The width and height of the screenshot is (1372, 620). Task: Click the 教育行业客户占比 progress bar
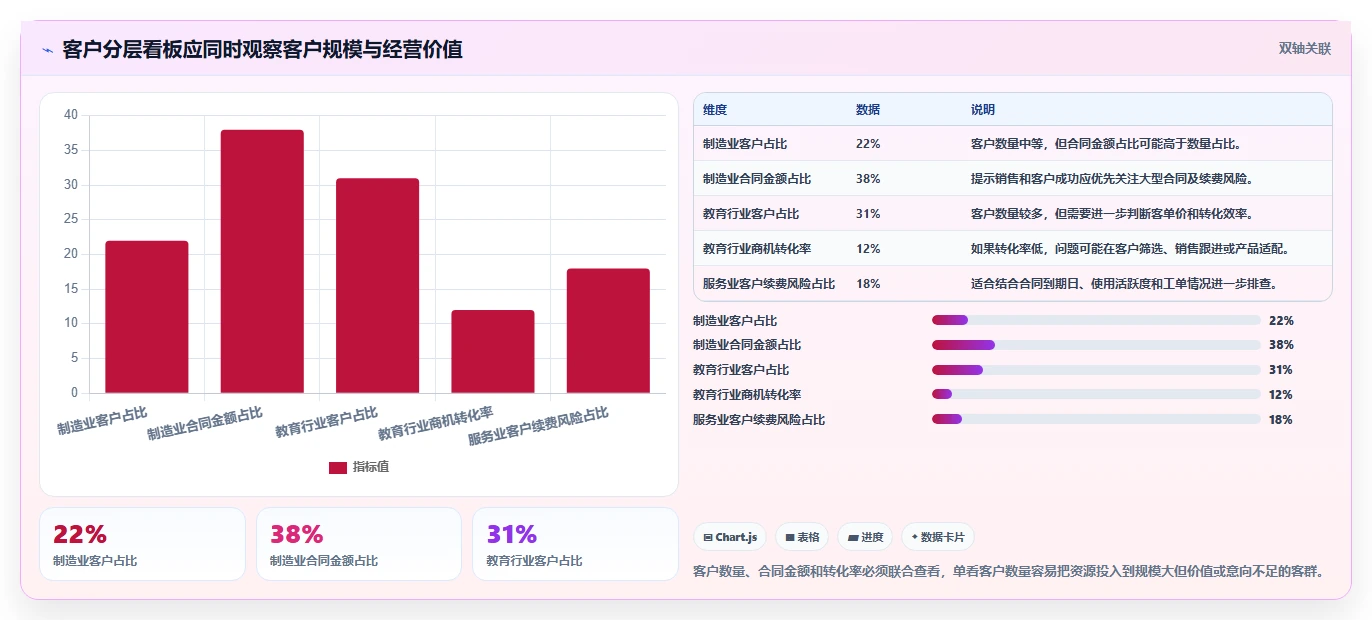[1096, 370]
